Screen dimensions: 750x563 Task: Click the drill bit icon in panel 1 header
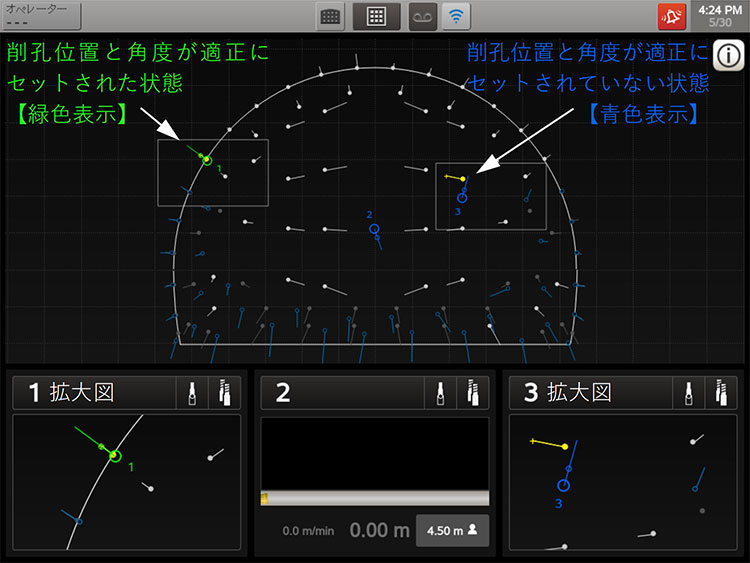225,393
